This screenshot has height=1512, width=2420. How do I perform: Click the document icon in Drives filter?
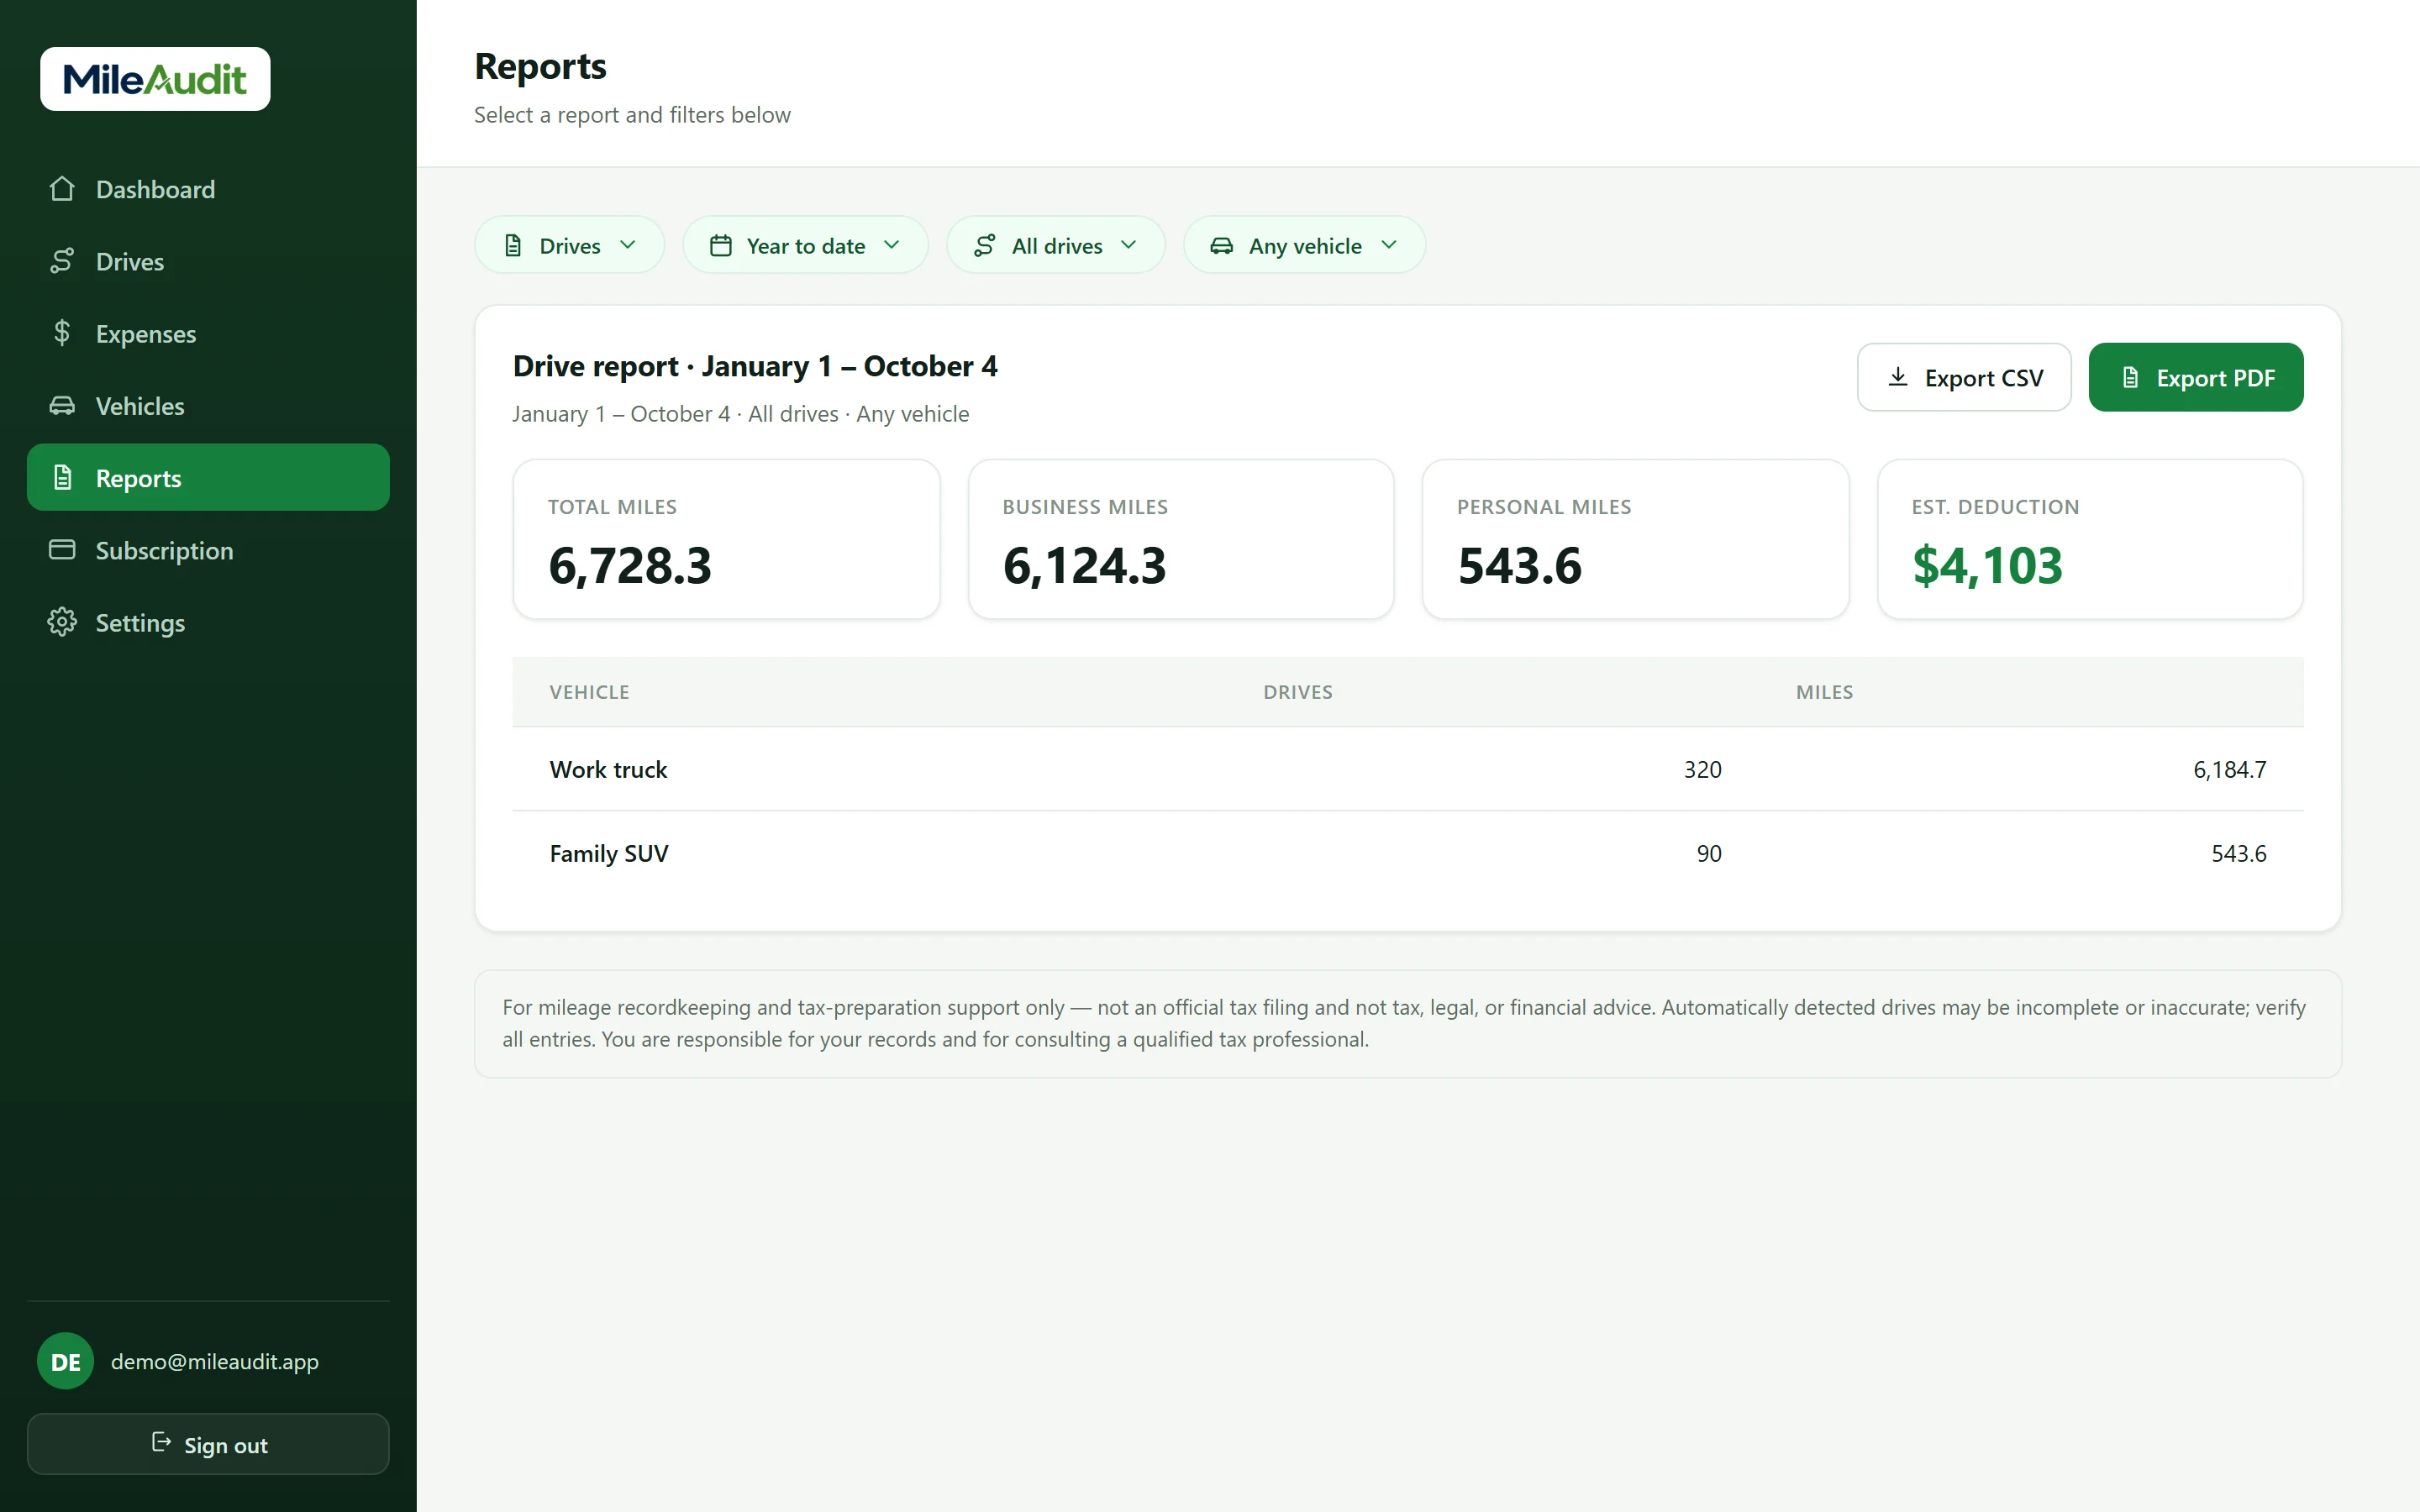coord(513,245)
